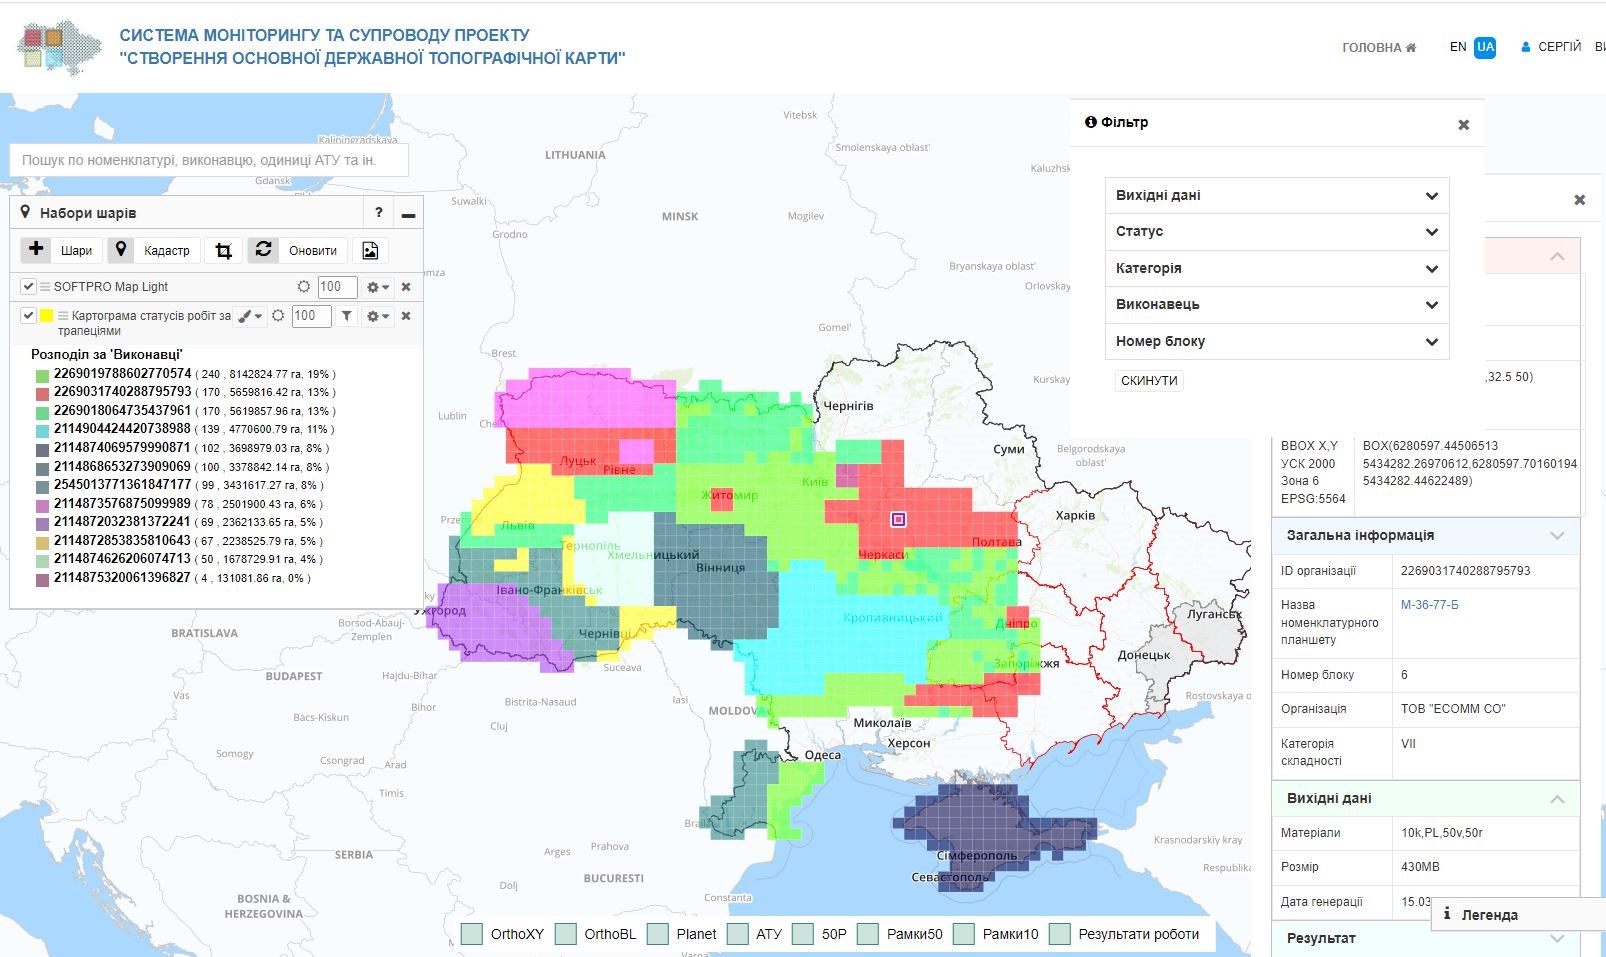This screenshot has width=1606, height=957.
Task: Switch language to UA
Action: pos(1485,47)
